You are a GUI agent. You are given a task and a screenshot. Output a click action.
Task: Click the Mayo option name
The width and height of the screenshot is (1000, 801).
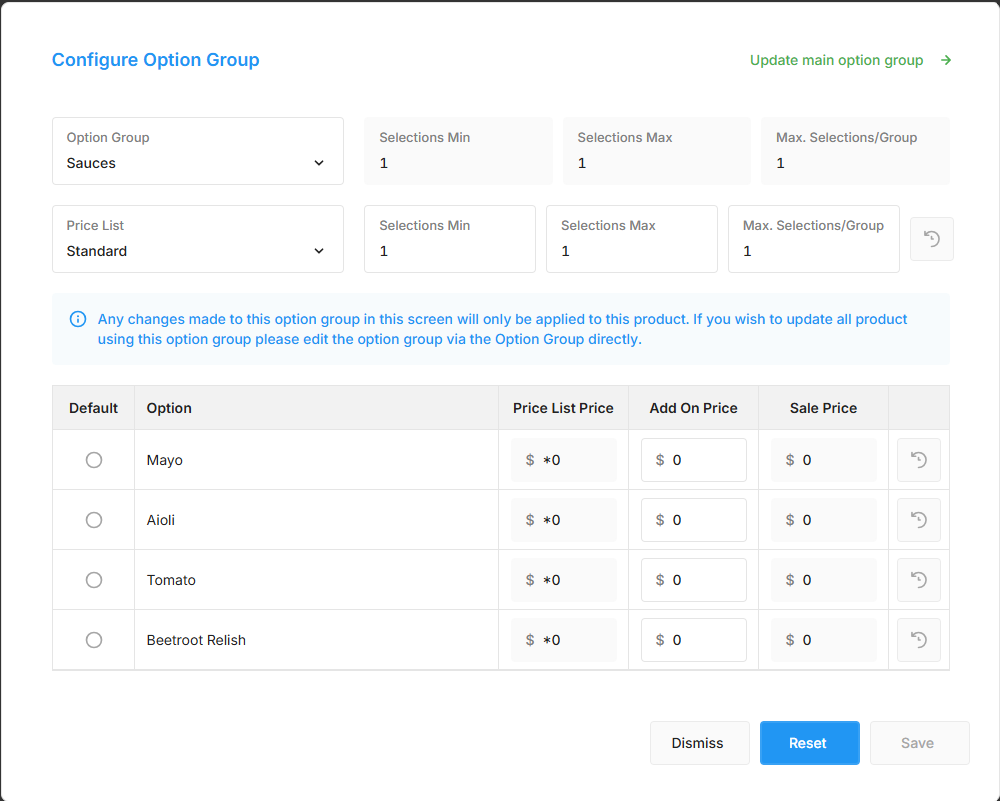(x=165, y=460)
